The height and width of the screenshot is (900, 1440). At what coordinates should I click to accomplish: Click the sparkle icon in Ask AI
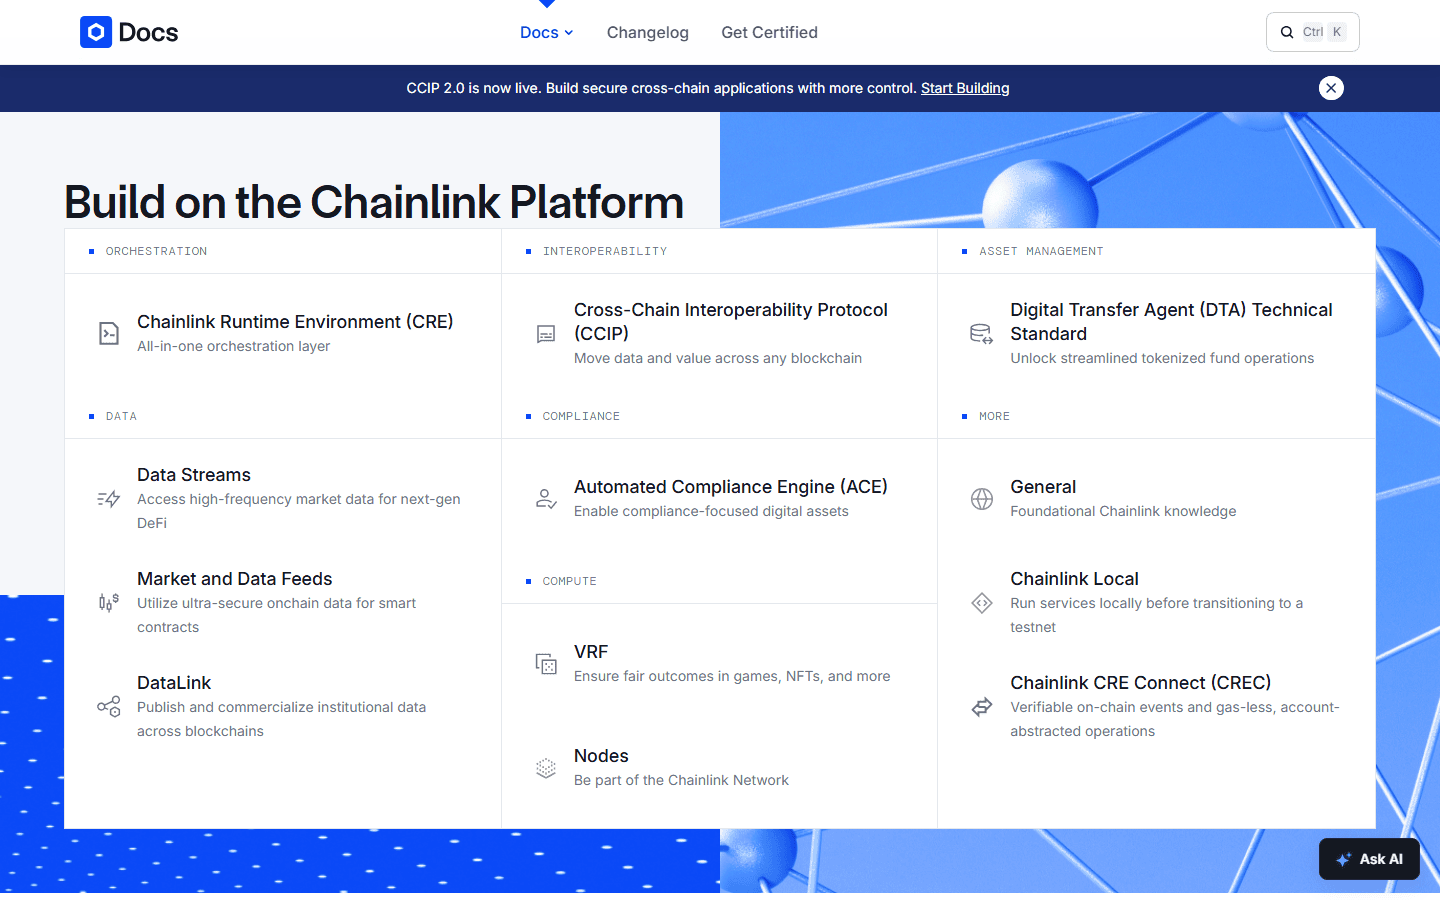[x=1344, y=859]
